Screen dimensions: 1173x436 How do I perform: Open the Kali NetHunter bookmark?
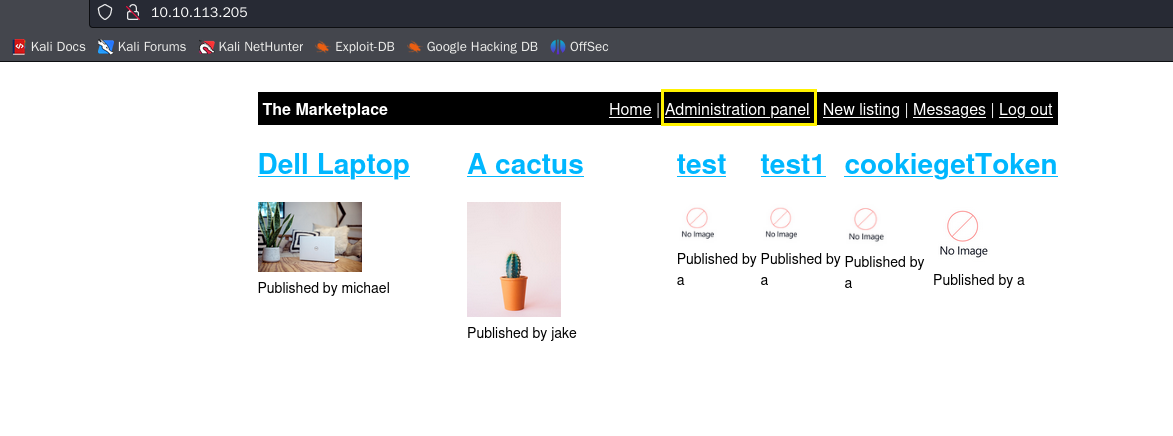tap(251, 46)
